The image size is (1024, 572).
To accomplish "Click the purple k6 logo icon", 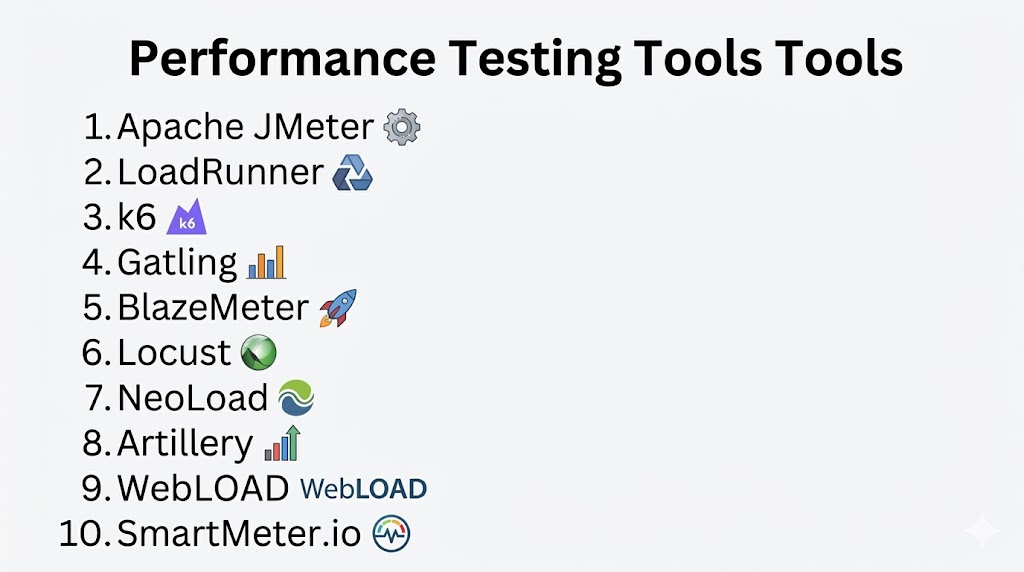I will [186, 218].
